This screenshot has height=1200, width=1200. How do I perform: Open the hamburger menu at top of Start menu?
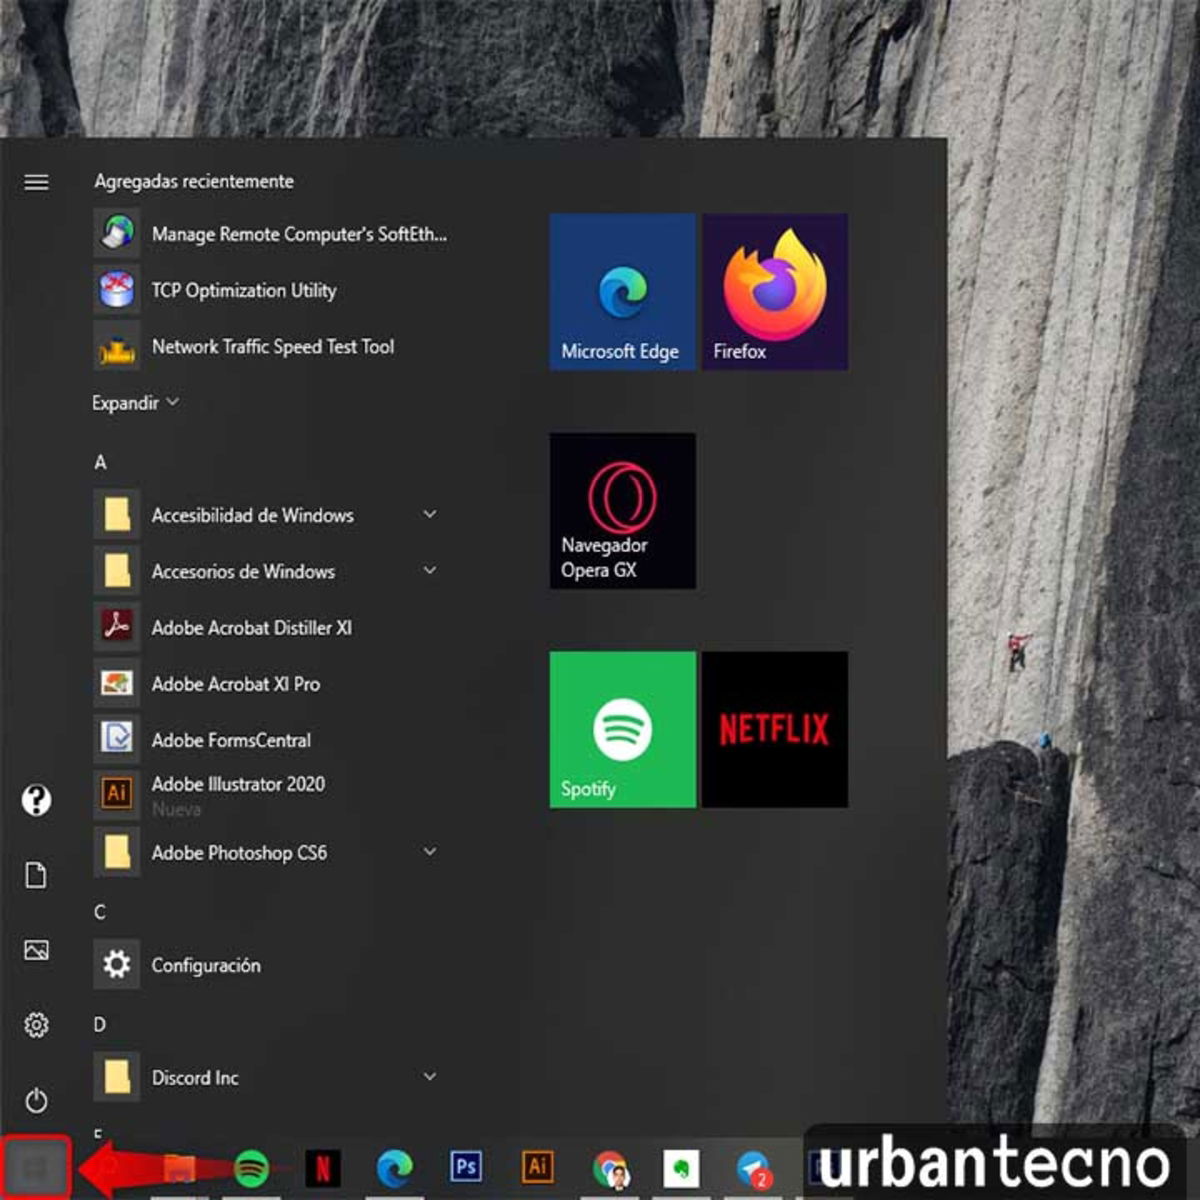click(37, 182)
